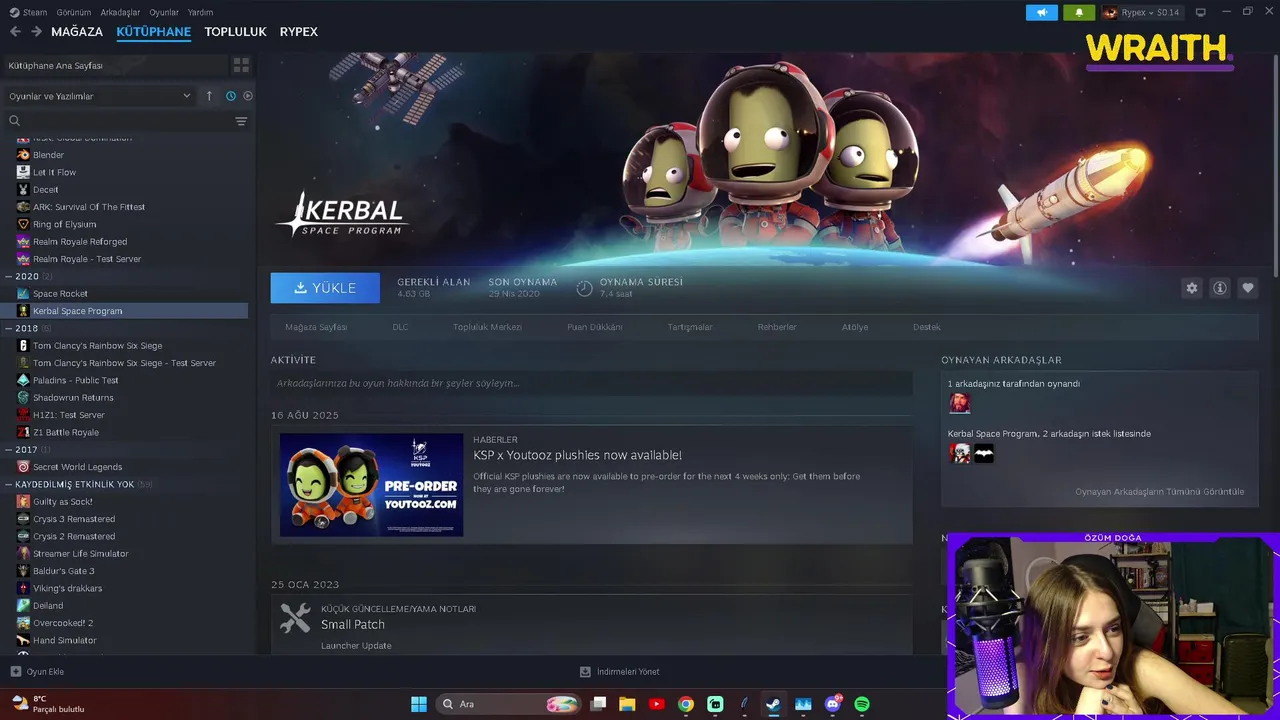Open the TOPLULUK tab
This screenshot has height=720, width=1280.
(x=235, y=31)
